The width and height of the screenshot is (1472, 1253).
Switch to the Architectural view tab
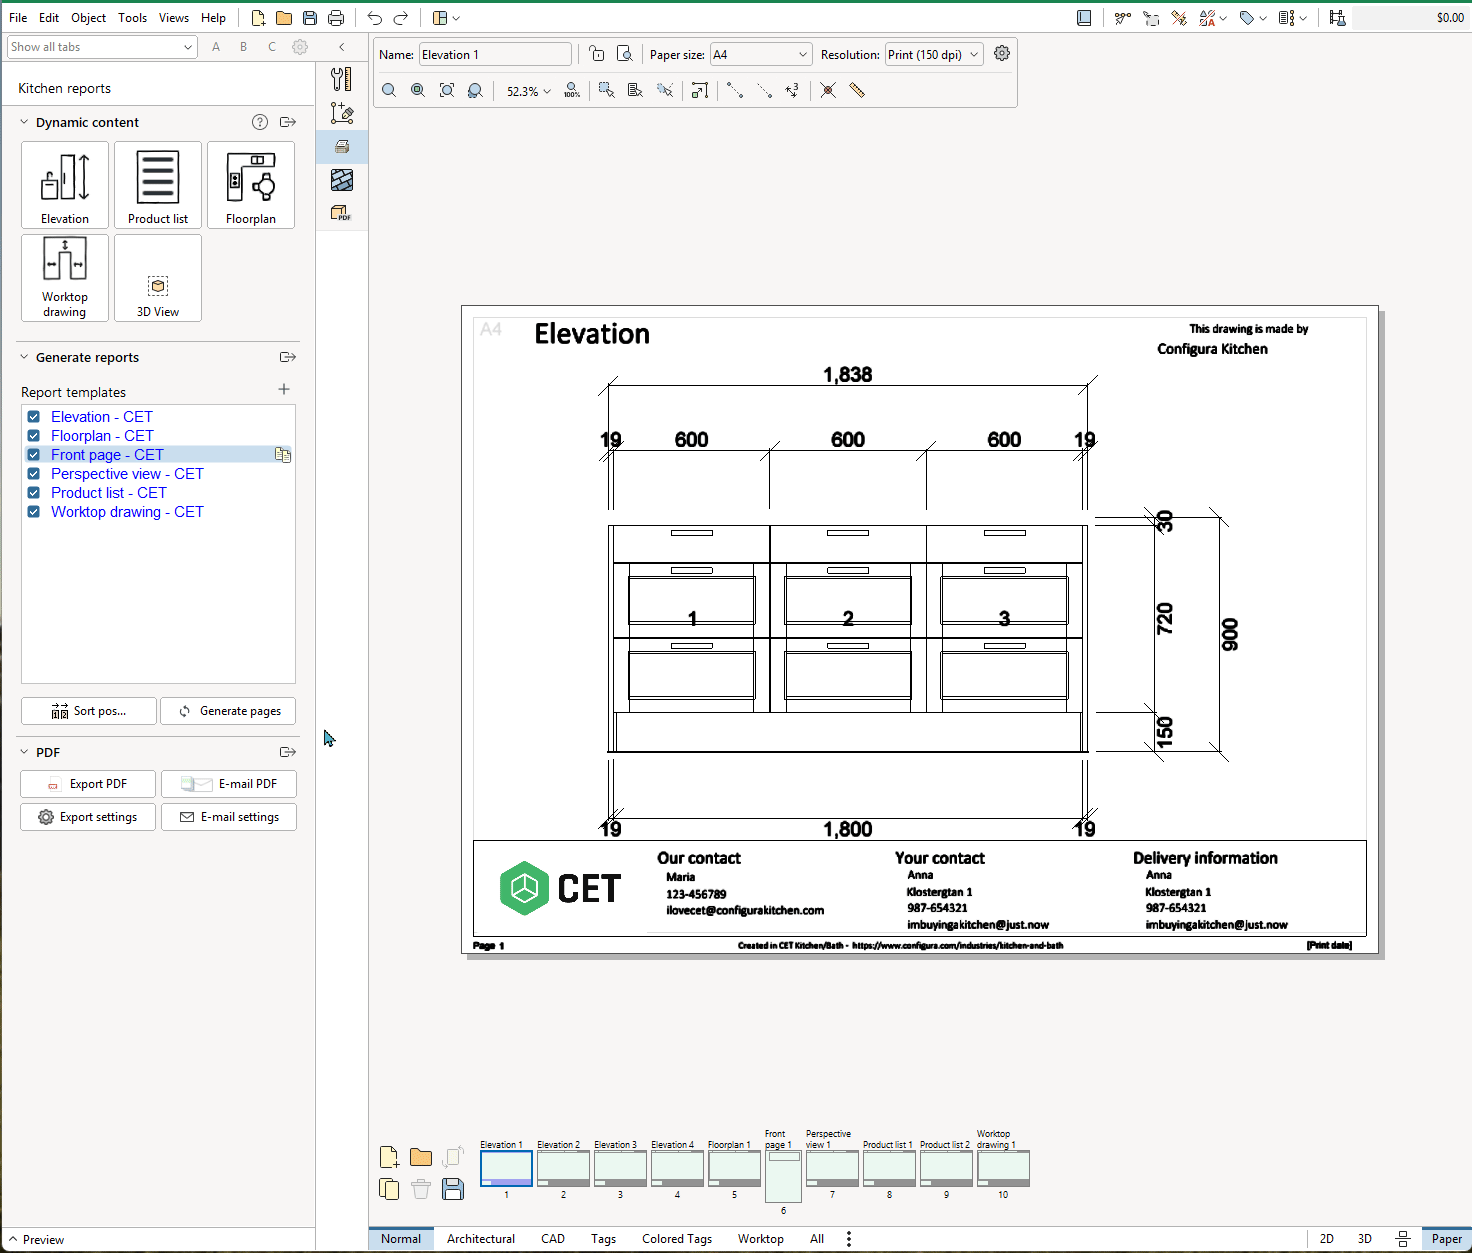(x=481, y=1239)
